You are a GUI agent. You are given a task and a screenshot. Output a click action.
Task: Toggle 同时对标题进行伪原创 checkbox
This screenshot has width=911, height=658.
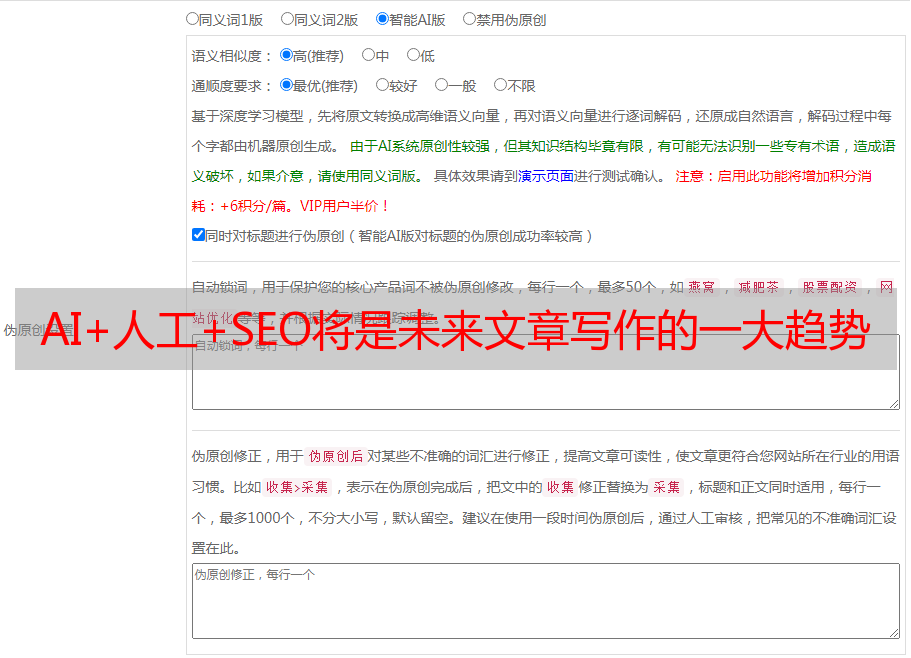tap(198, 235)
